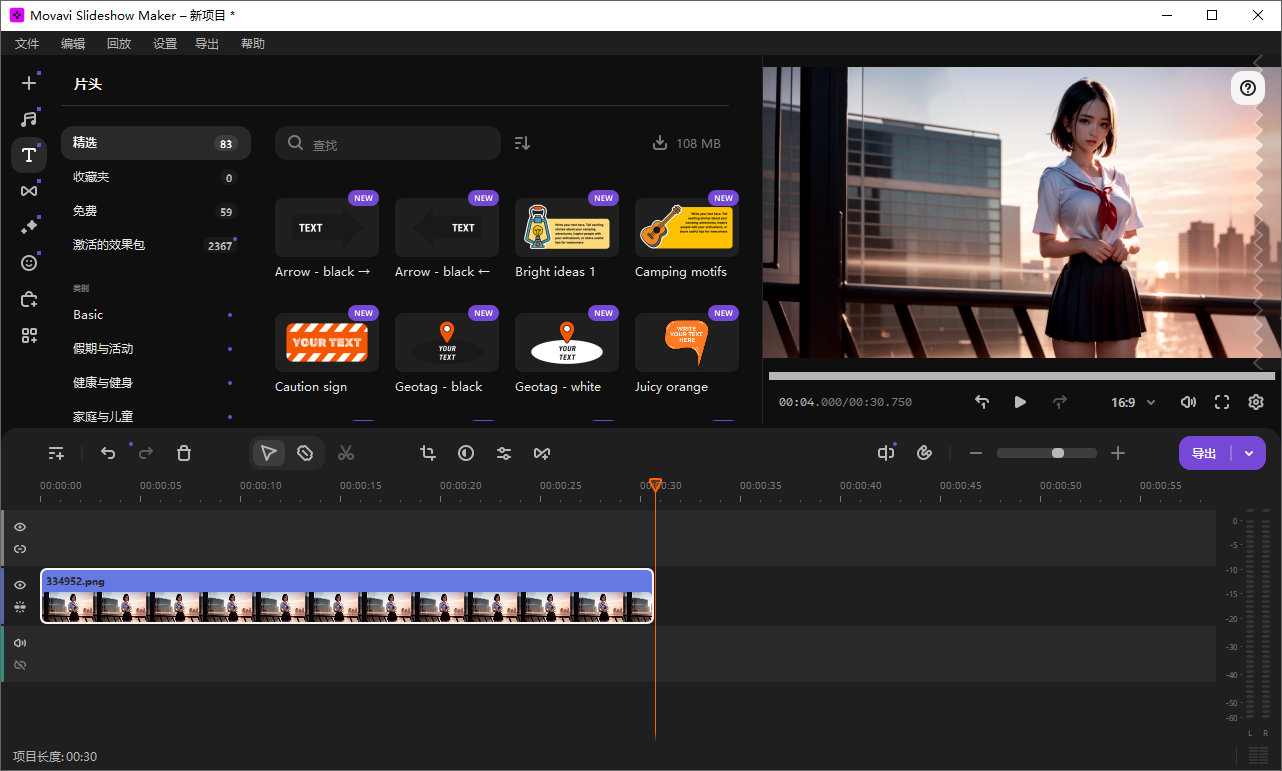1282x771 pixels.
Task: Open the crop and rotate tool
Action: [x=428, y=453]
